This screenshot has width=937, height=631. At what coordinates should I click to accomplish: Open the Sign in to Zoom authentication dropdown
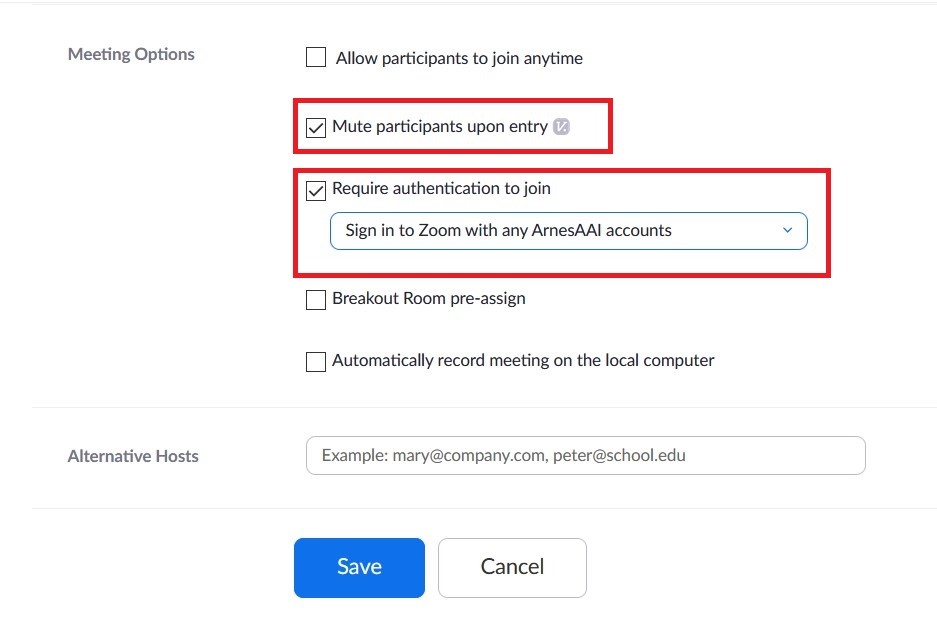(x=568, y=231)
